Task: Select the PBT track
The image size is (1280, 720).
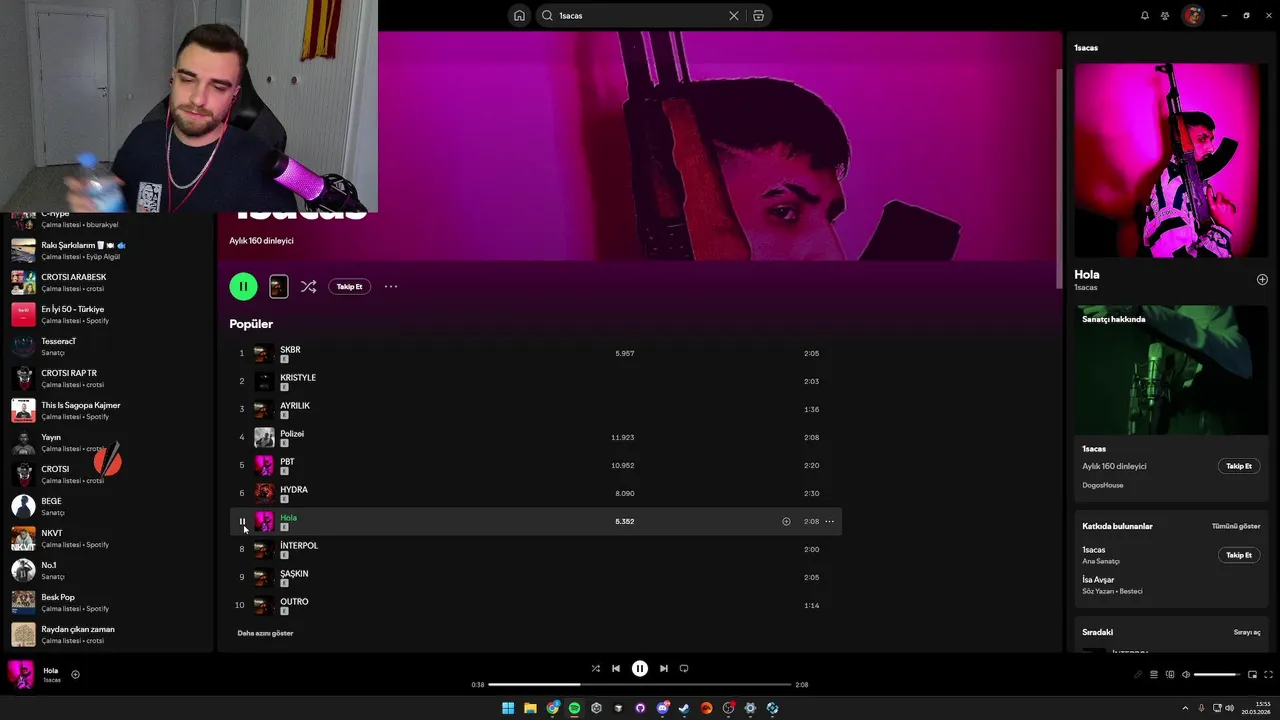Action: tap(536, 465)
